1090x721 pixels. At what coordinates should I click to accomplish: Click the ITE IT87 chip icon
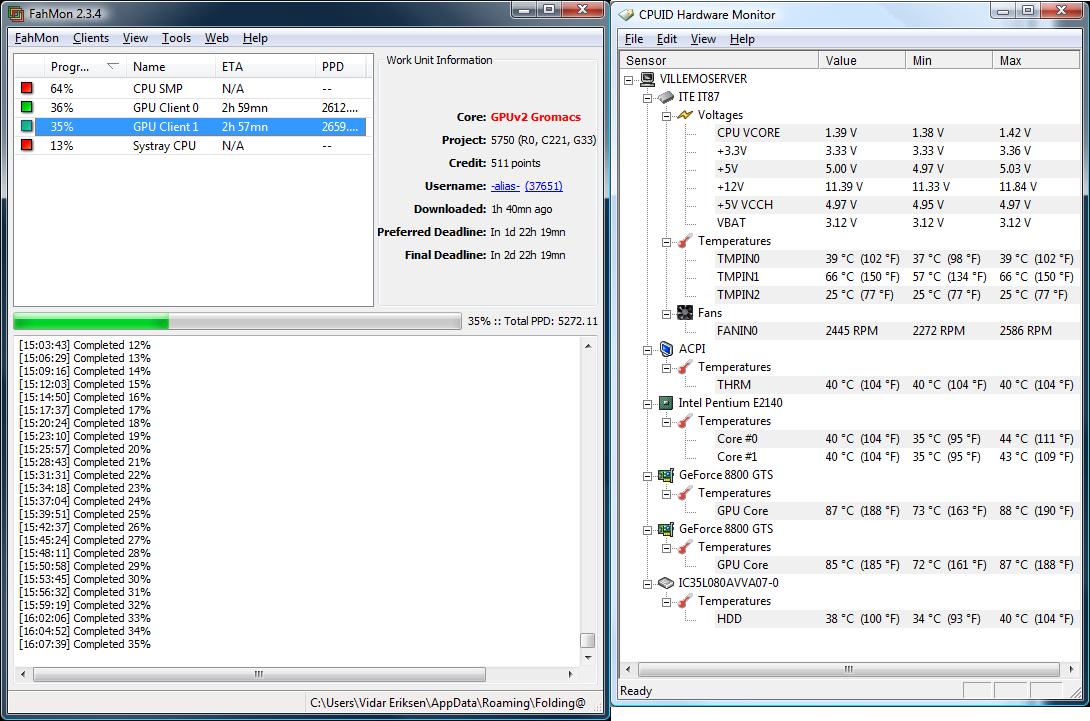[666, 97]
